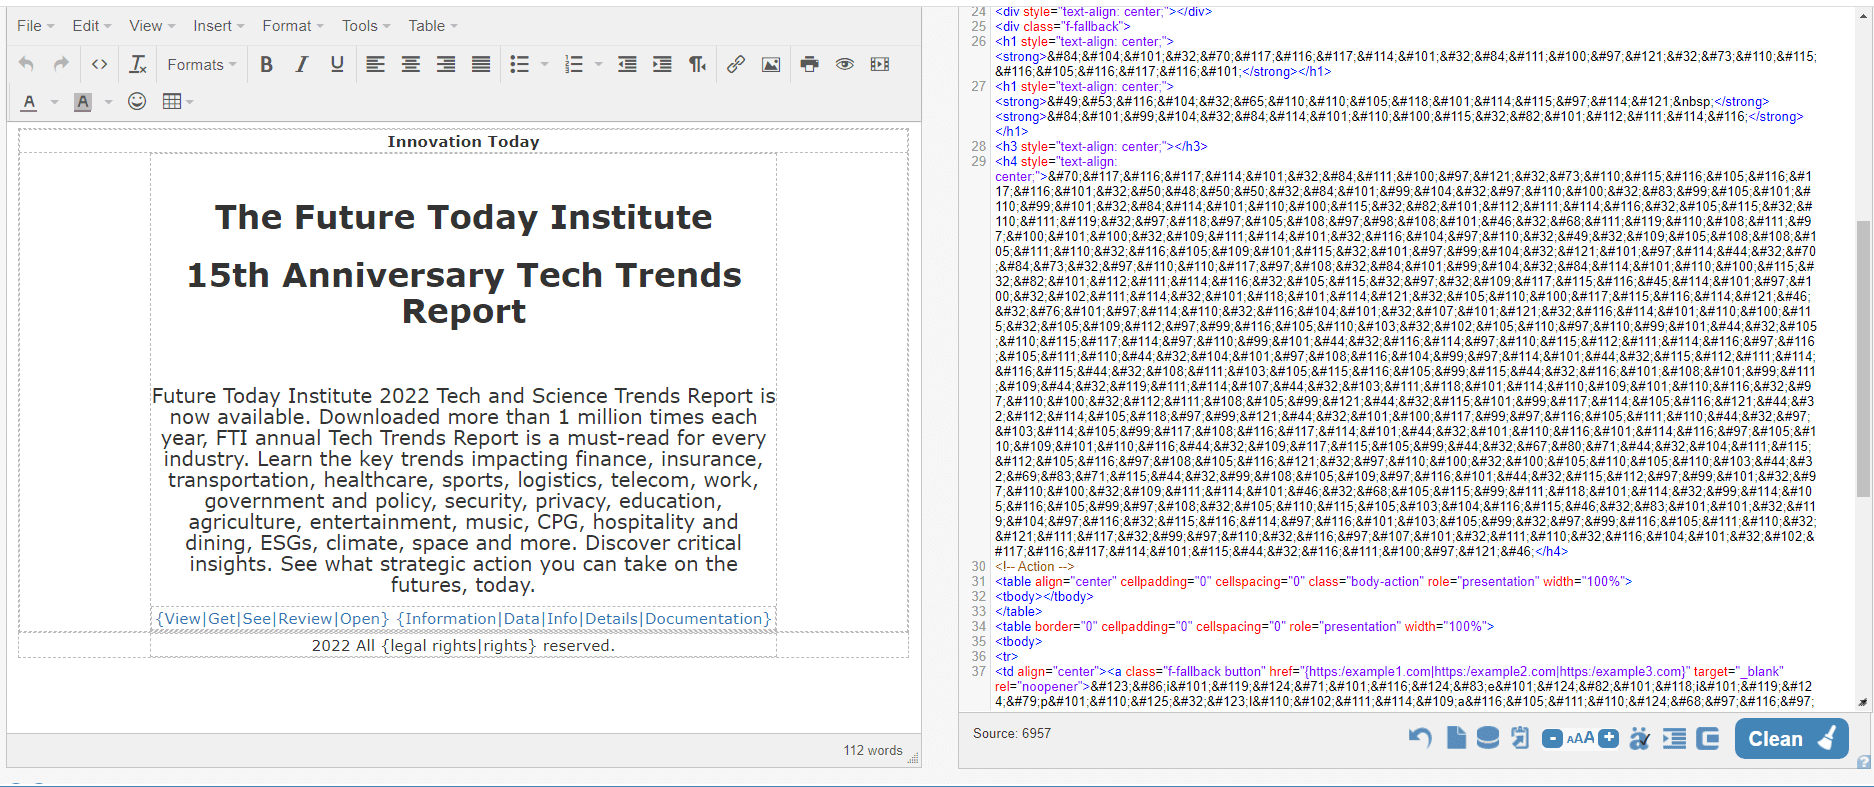Click the insert image icon
Image resolution: width=1874 pixels, height=787 pixels.
click(x=771, y=64)
